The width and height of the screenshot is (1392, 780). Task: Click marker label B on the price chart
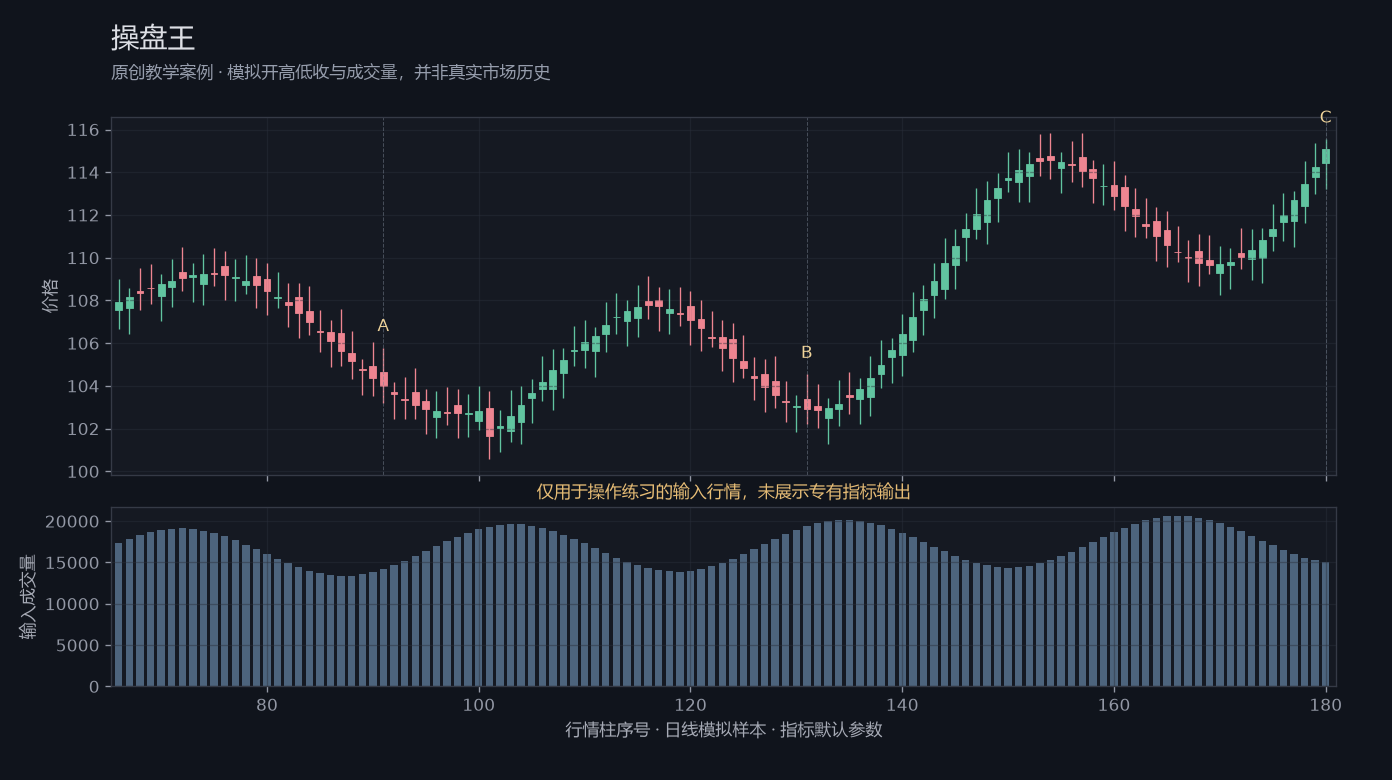tap(807, 353)
